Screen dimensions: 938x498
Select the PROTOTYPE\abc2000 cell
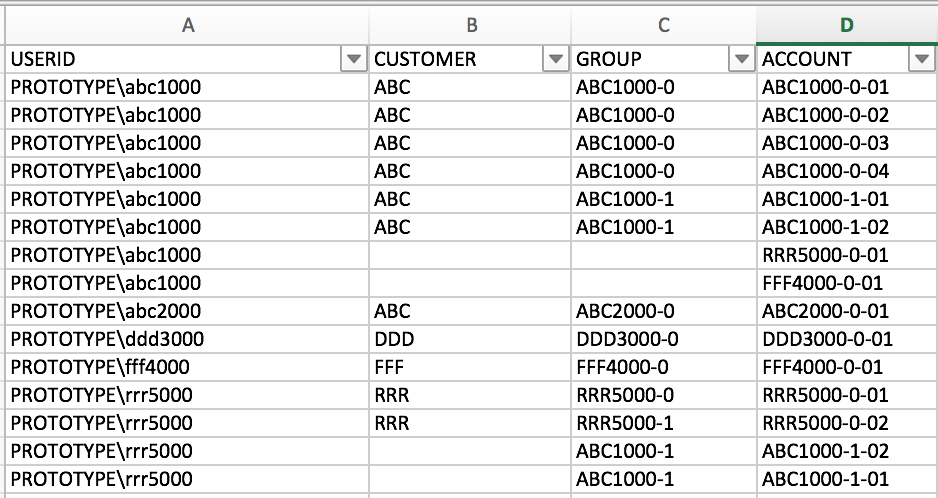pos(106,311)
